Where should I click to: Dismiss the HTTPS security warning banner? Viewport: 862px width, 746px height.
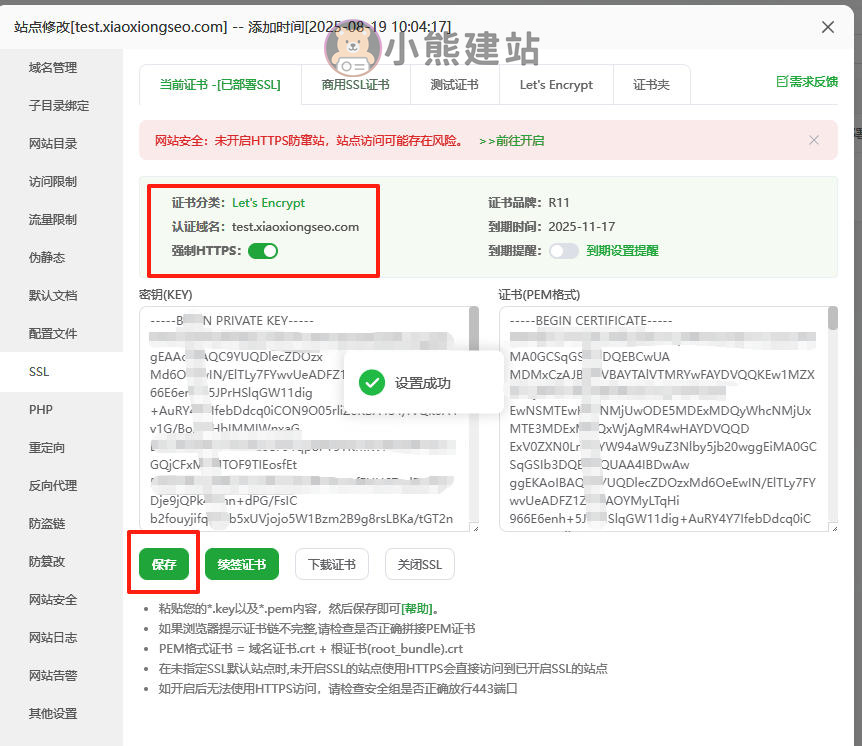(x=814, y=140)
